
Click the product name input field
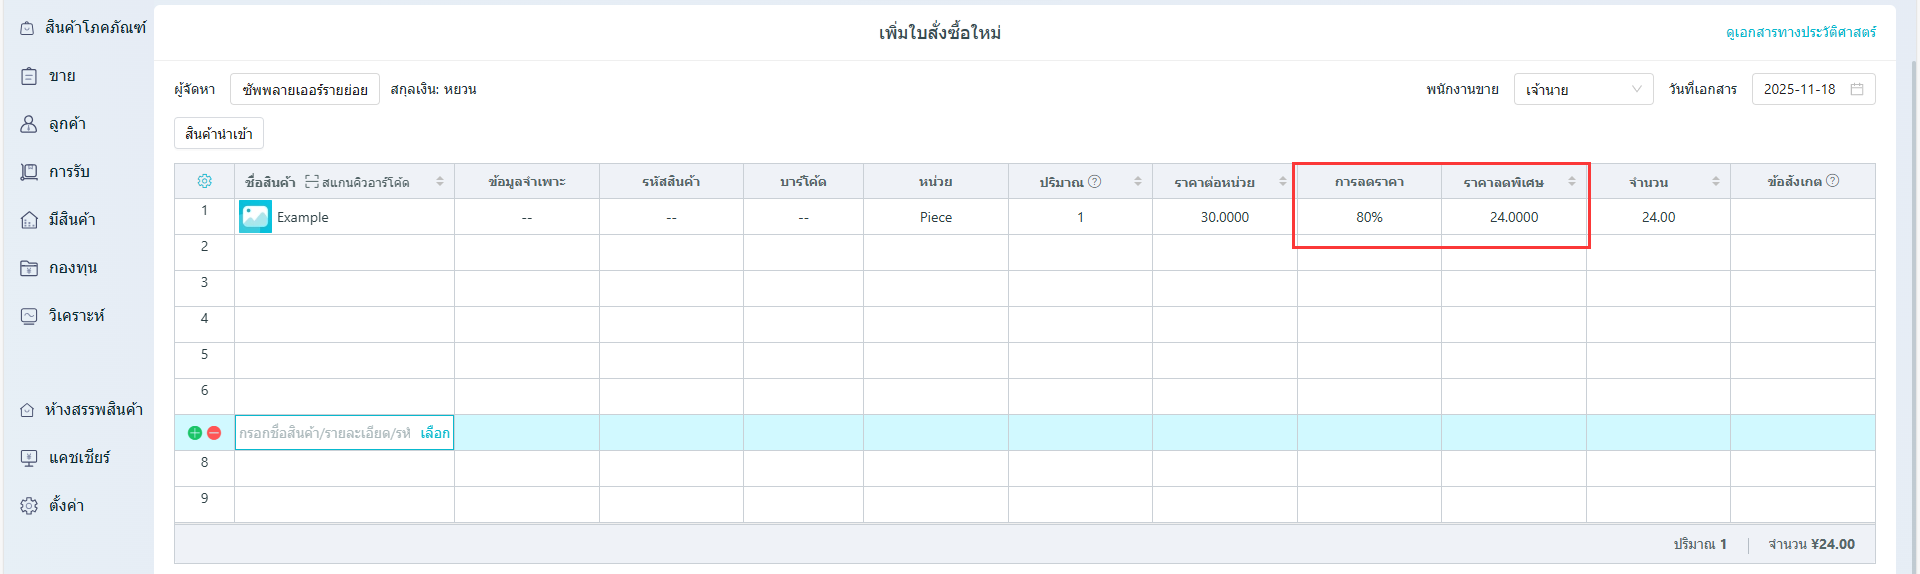click(x=325, y=433)
